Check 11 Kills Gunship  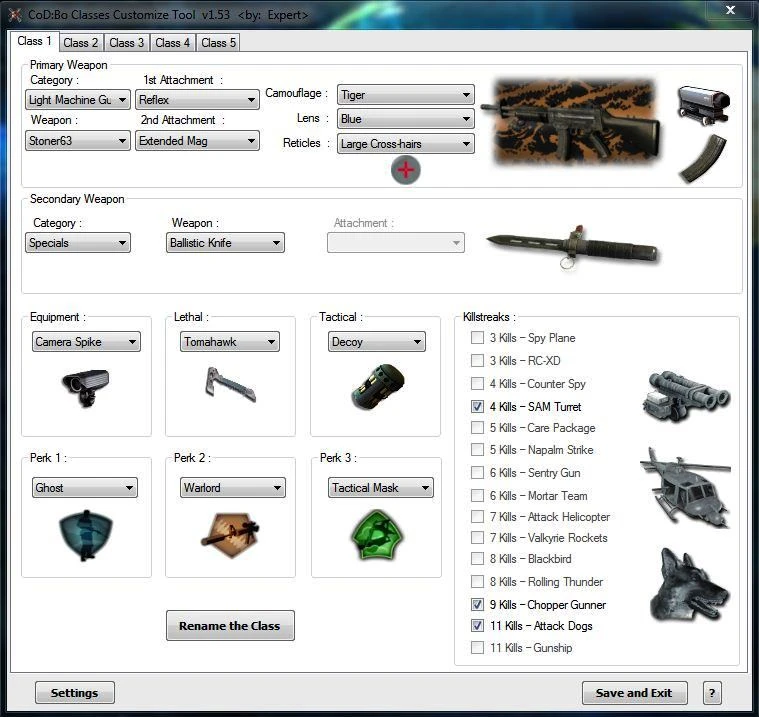(x=477, y=647)
